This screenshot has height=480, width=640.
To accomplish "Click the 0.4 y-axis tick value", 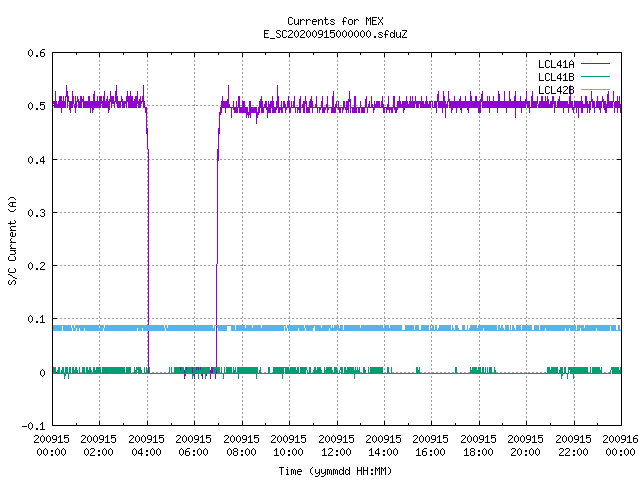I will [36, 160].
